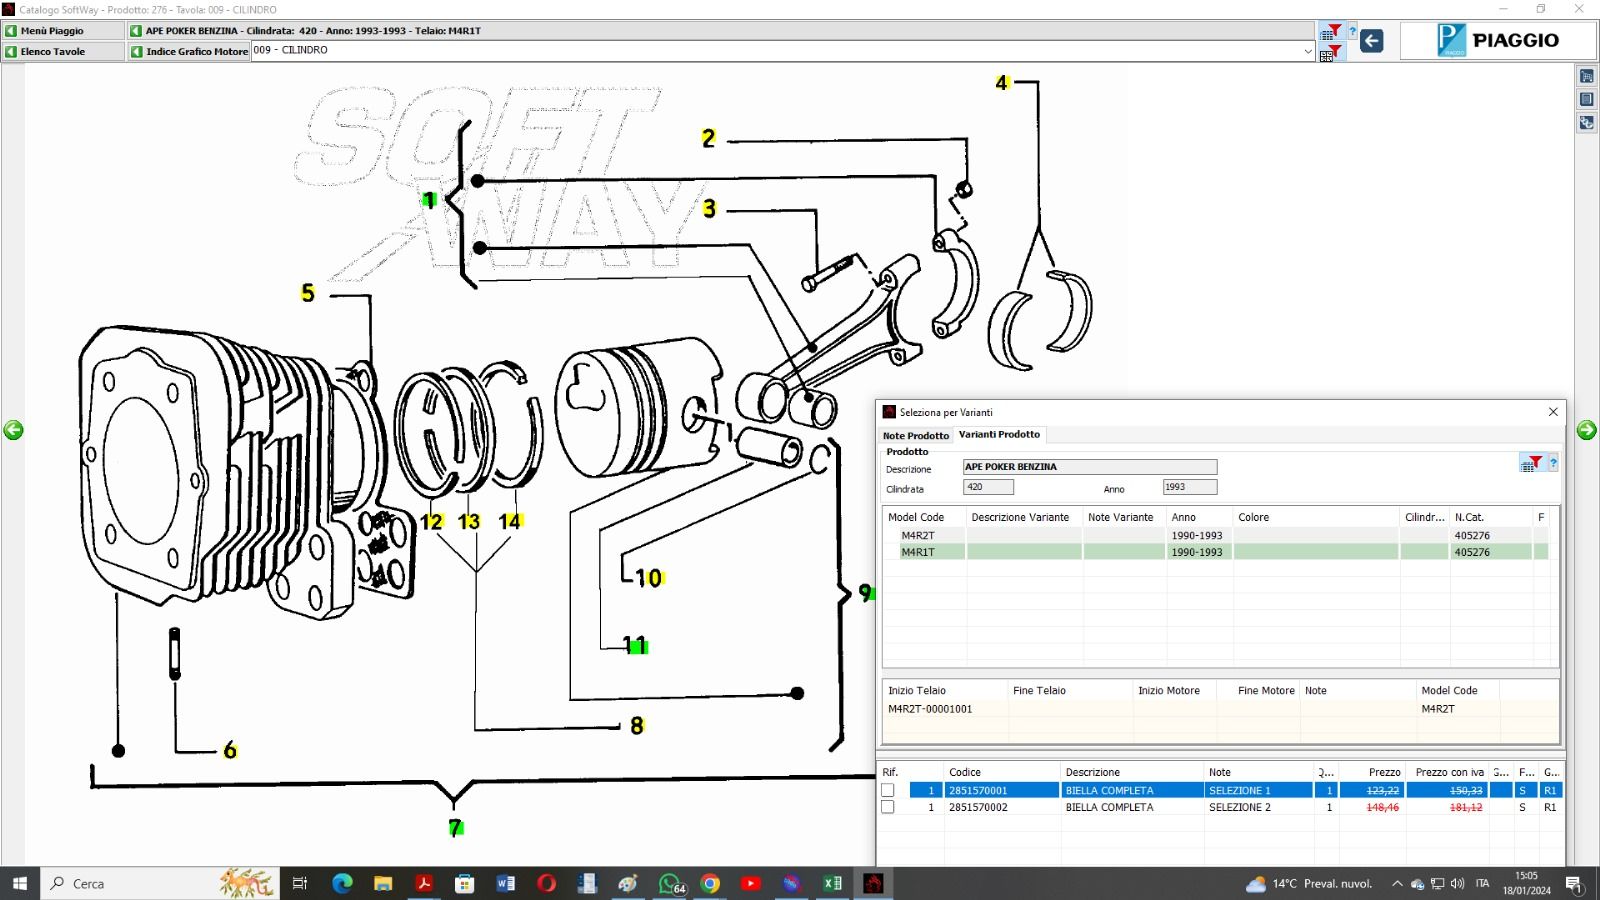Image resolution: width=1600 pixels, height=900 pixels.
Task: Click the filter icon in Seleziona per Varianti panel
Action: click(x=1532, y=463)
